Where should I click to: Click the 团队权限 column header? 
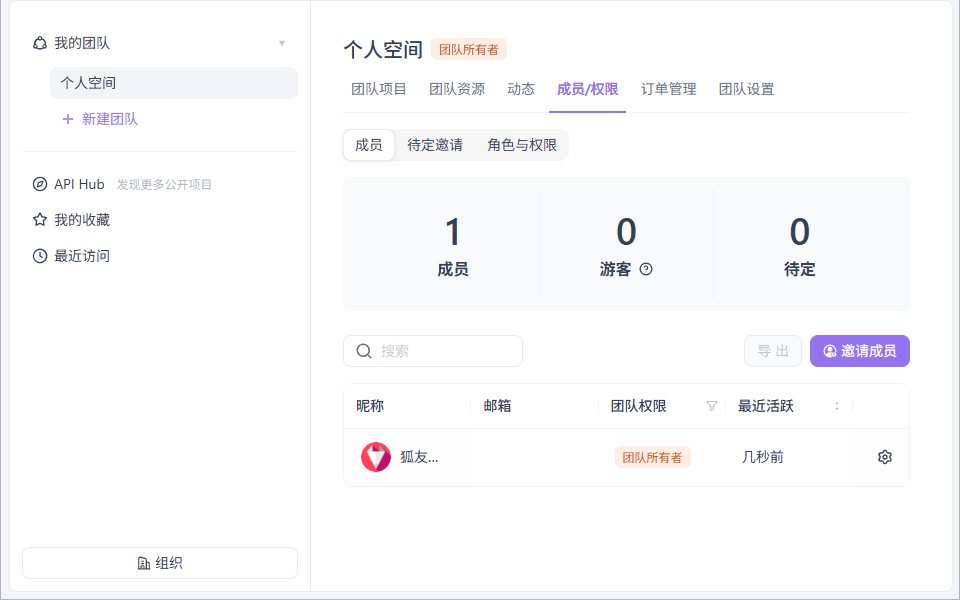coord(639,406)
